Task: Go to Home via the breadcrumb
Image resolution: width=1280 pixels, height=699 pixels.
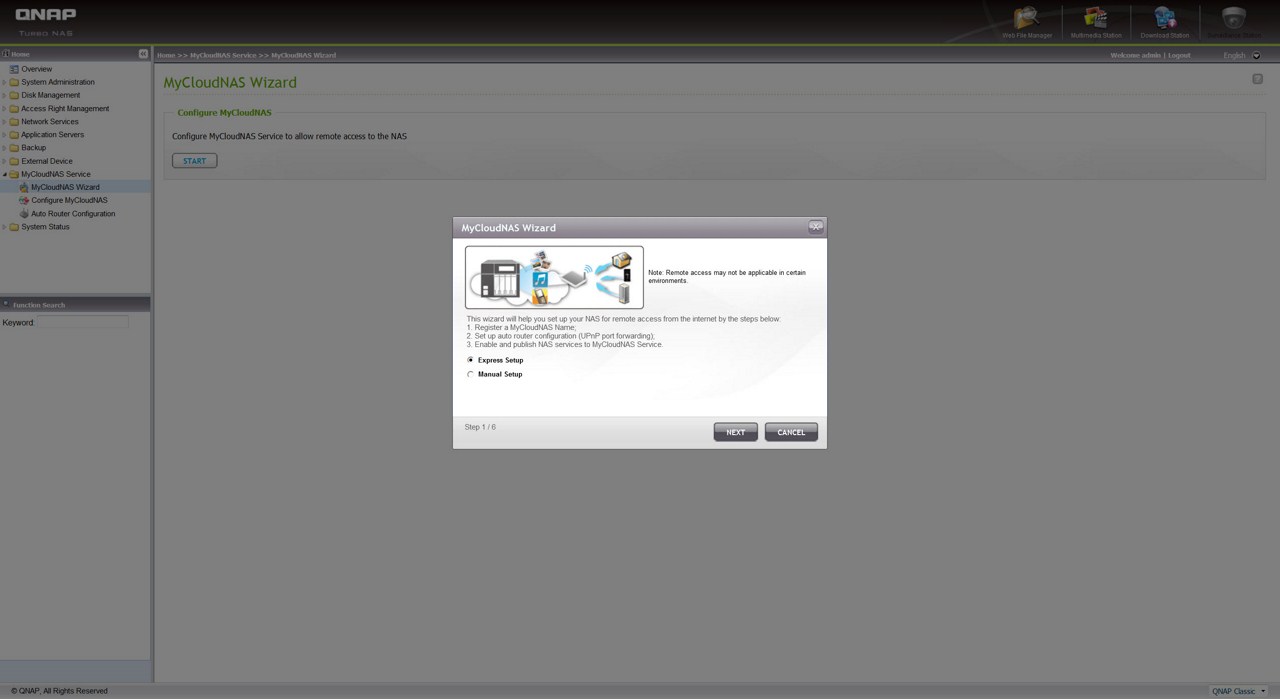Action: pos(166,55)
